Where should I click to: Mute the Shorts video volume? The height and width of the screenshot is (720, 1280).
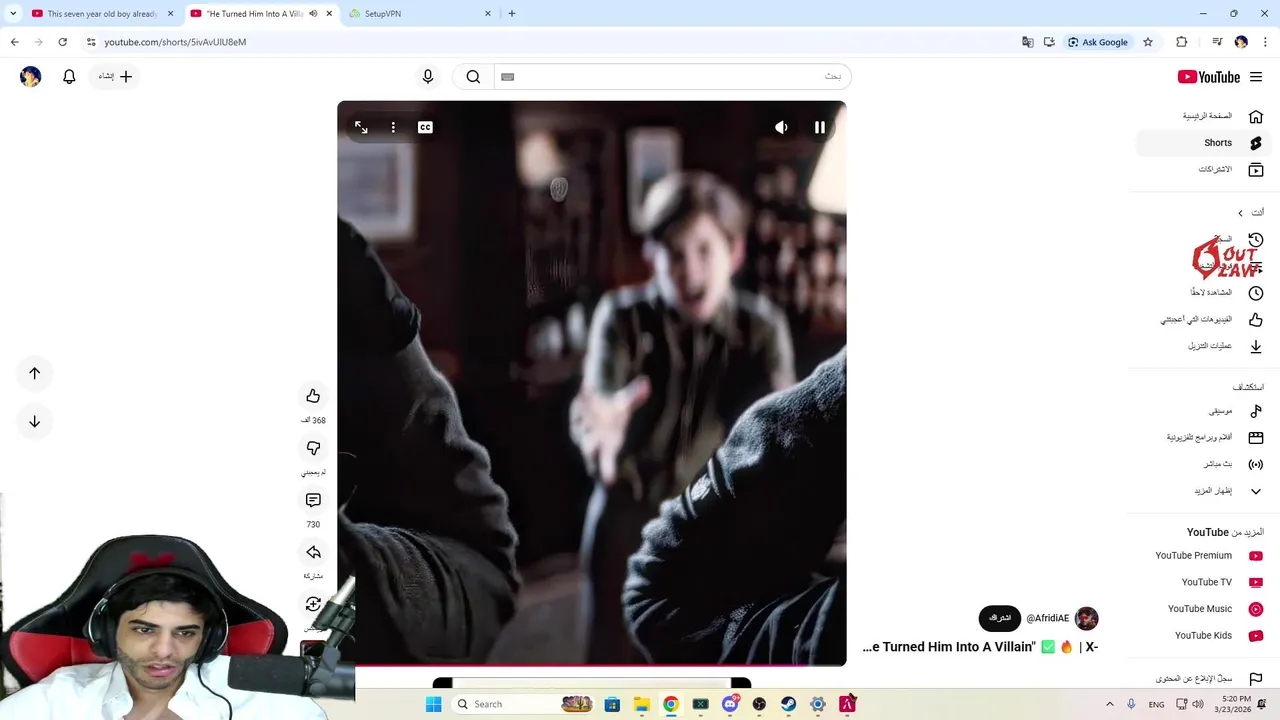[781, 127]
